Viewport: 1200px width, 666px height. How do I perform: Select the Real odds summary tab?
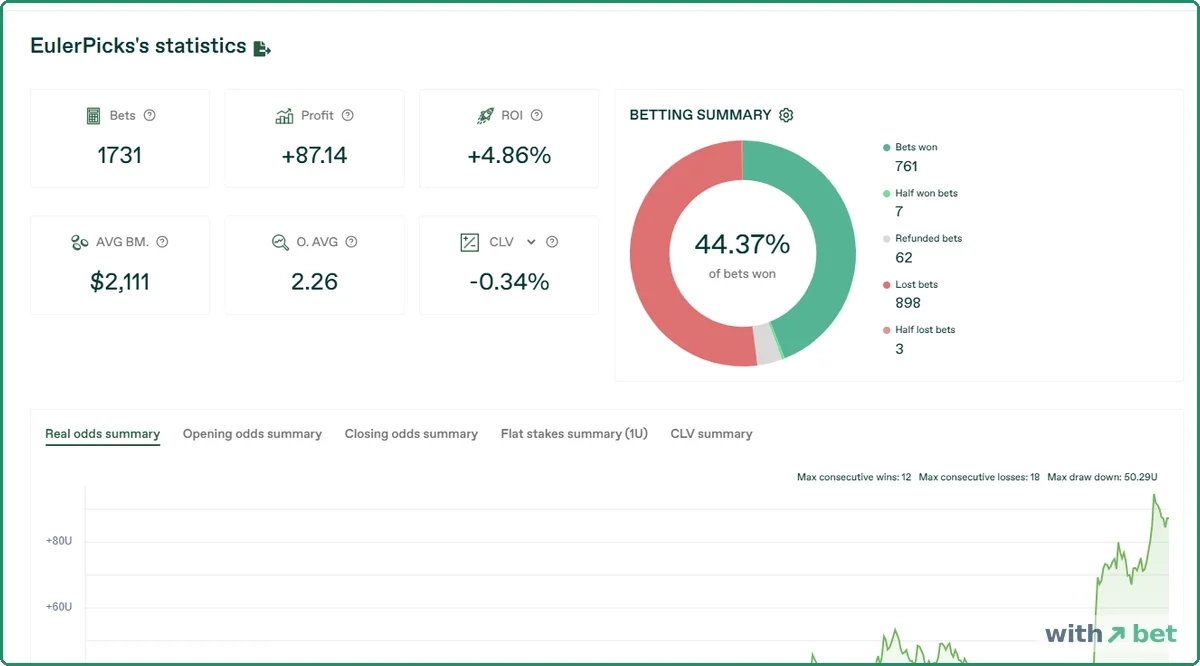102,434
